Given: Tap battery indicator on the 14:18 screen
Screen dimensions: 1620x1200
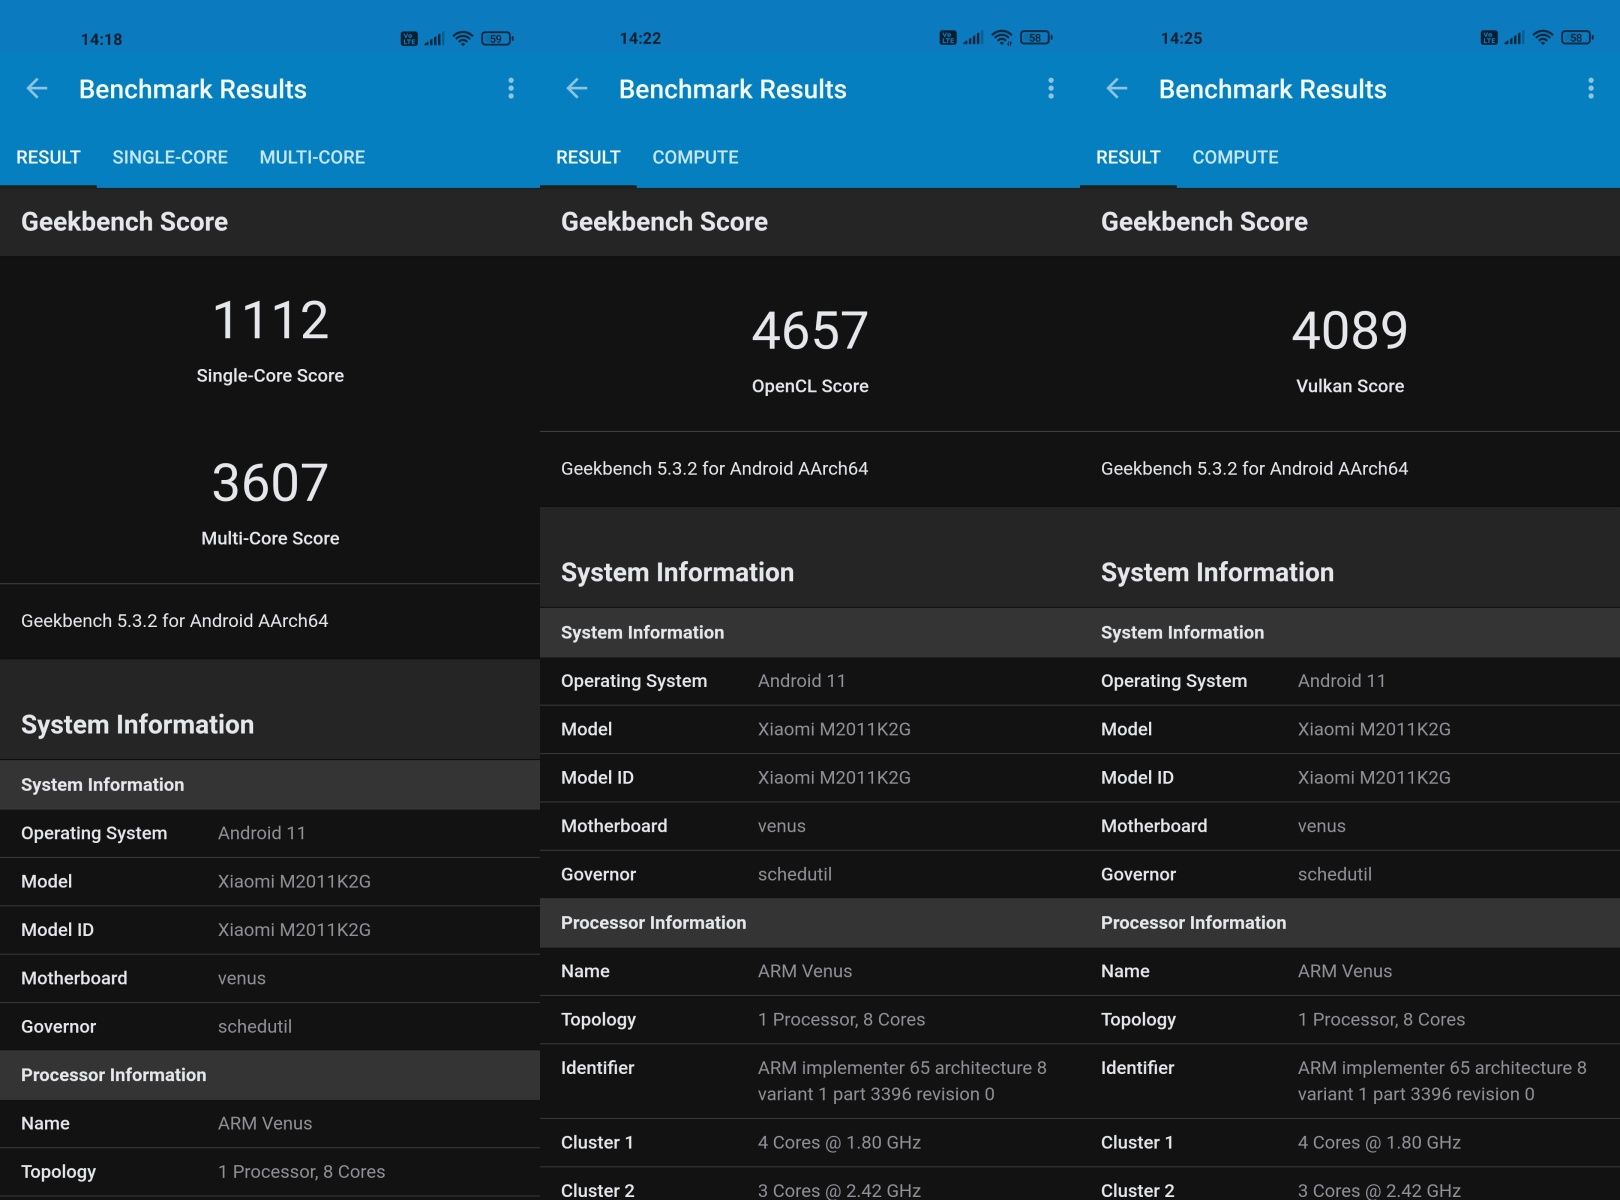Looking at the screenshot, I should (497, 39).
